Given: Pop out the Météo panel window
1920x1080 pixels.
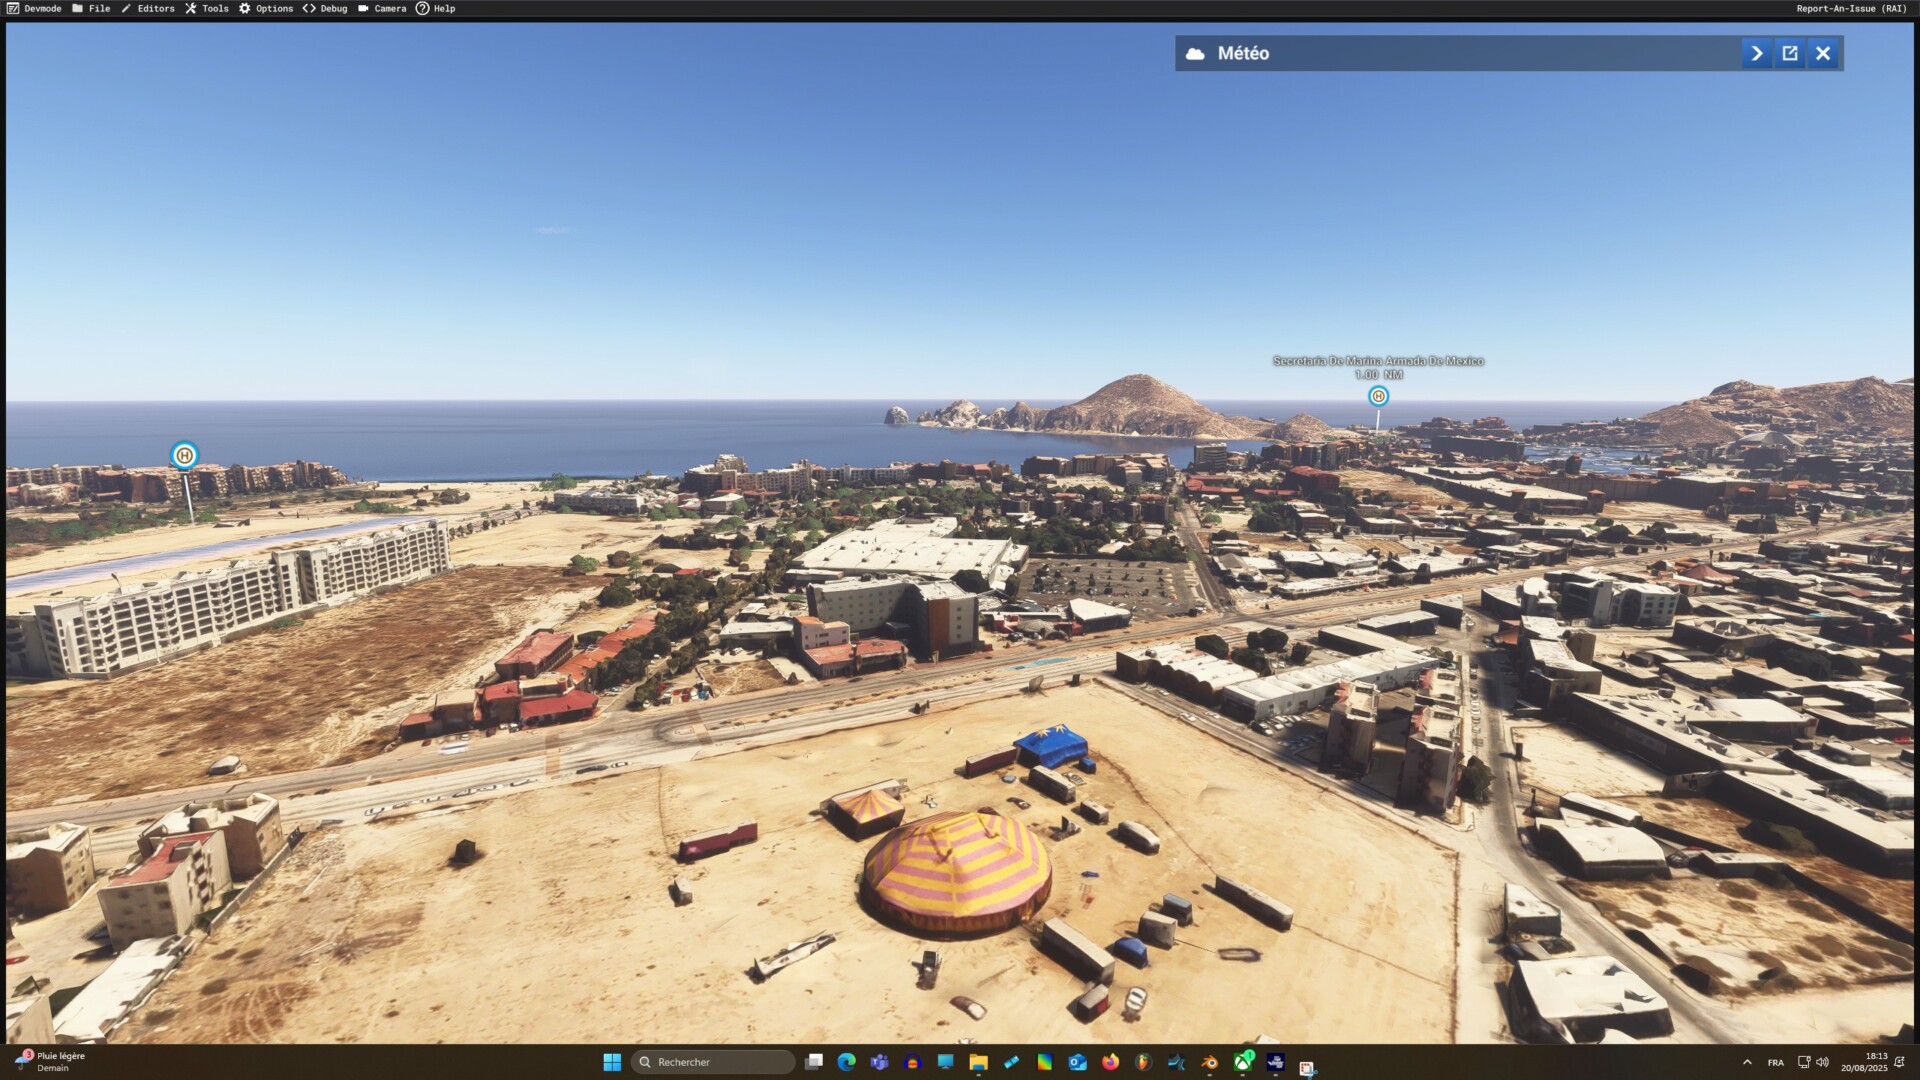Looking at the screenshot, I should point(1790,53).
